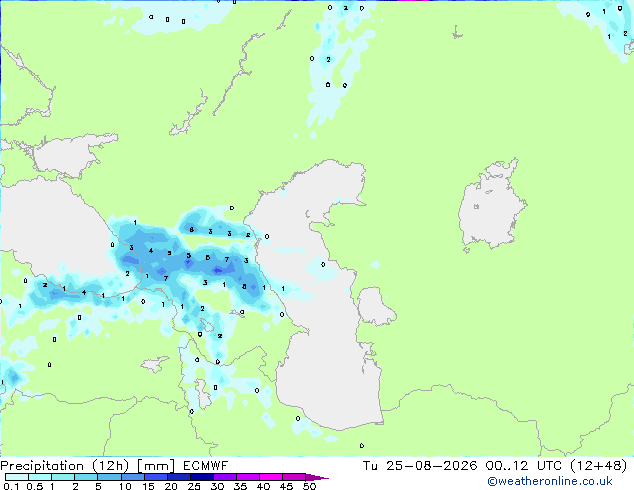Click the "45" legend scale label
The width and height of the screenshot is (634, 490).
(286, 486)
